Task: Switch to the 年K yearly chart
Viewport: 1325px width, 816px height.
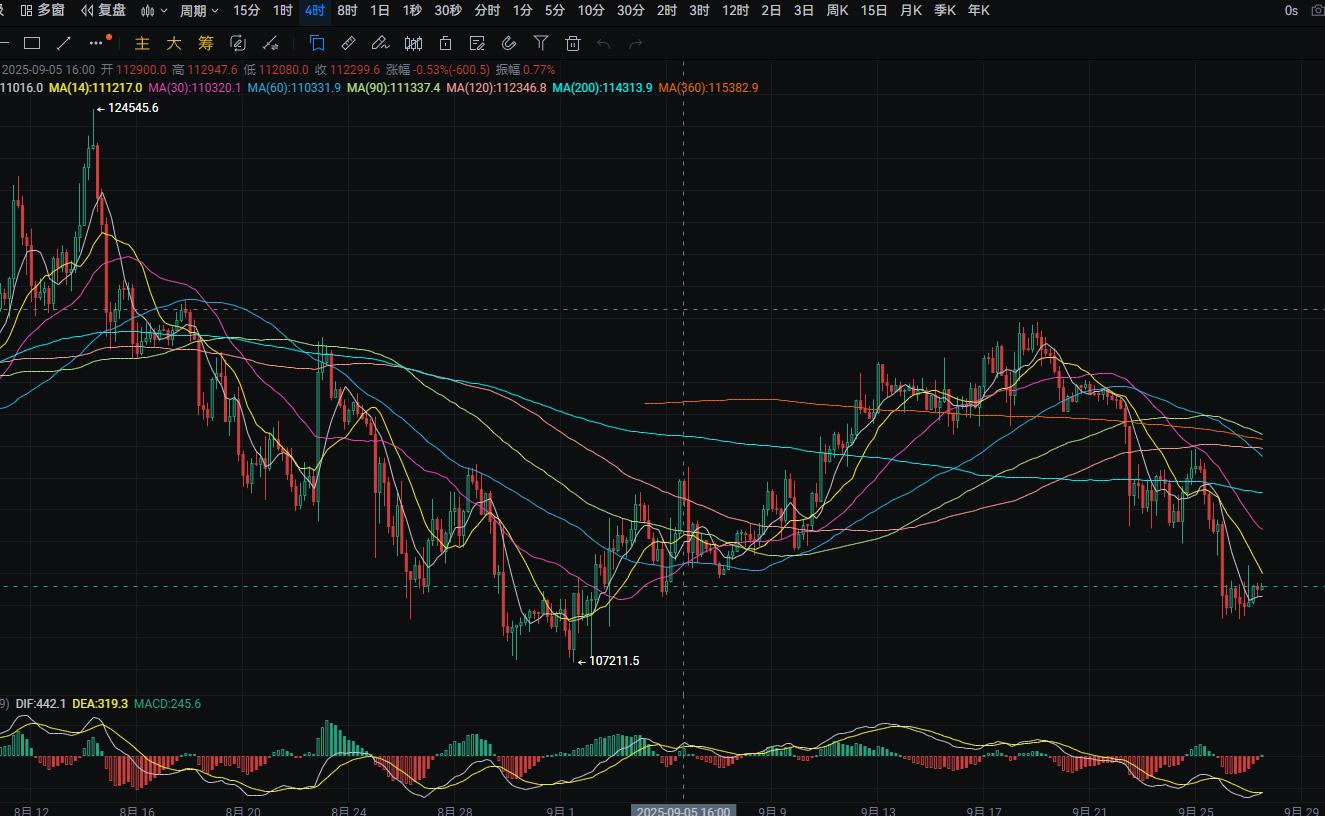Action: pos(978,11)
